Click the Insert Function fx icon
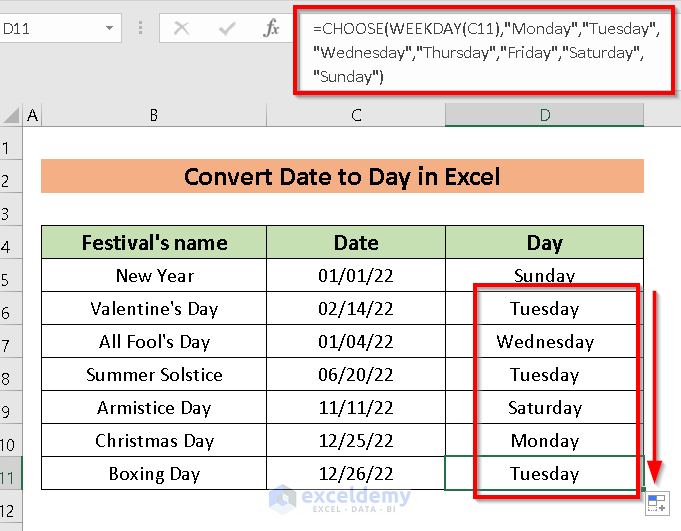681x531 pixels. tap(271, 28)
